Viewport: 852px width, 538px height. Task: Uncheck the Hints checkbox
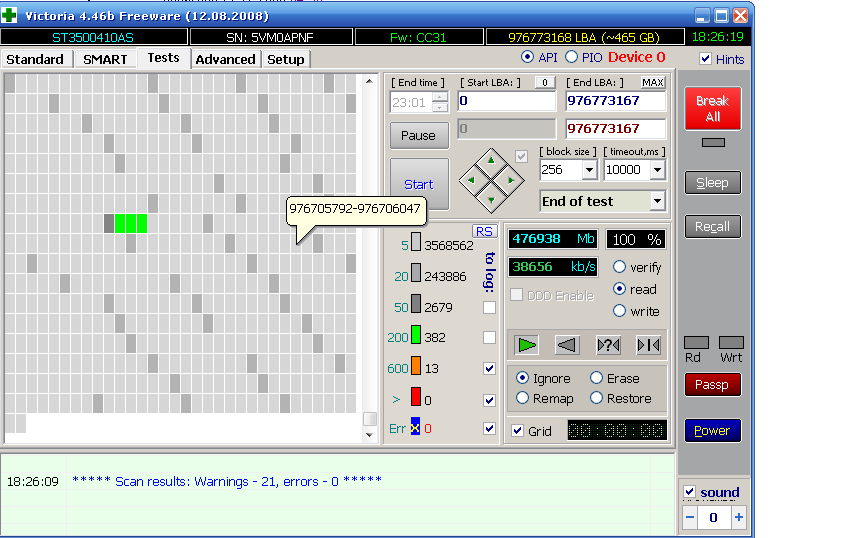[705, 59]
